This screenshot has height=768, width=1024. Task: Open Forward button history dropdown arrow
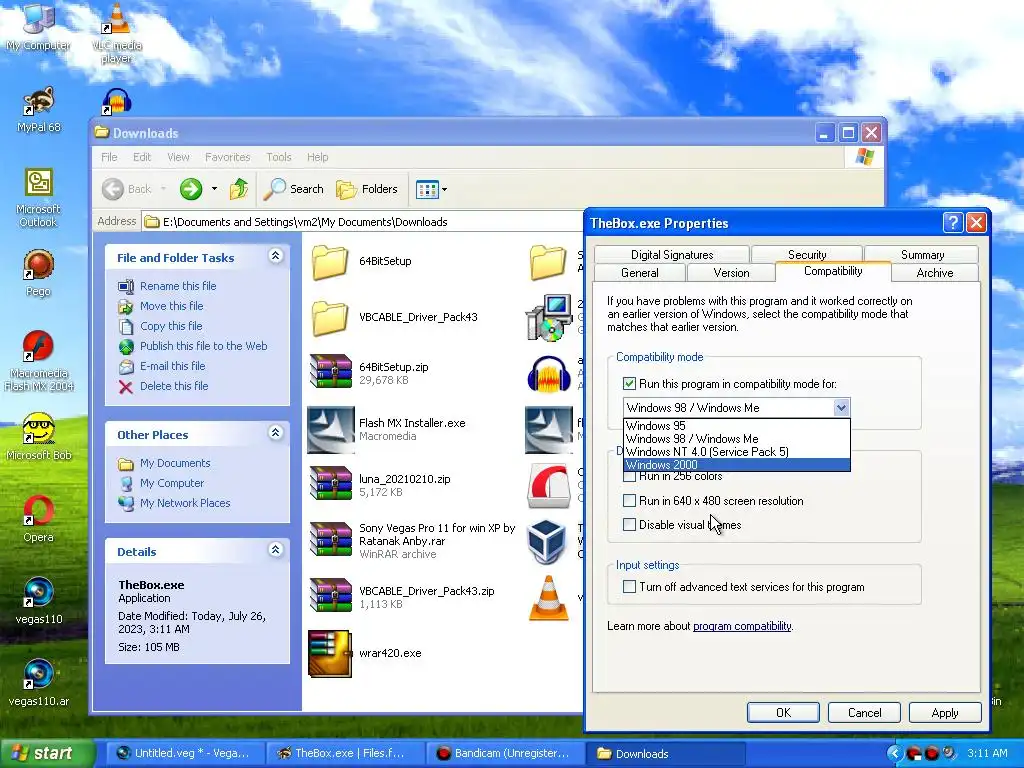214,189
